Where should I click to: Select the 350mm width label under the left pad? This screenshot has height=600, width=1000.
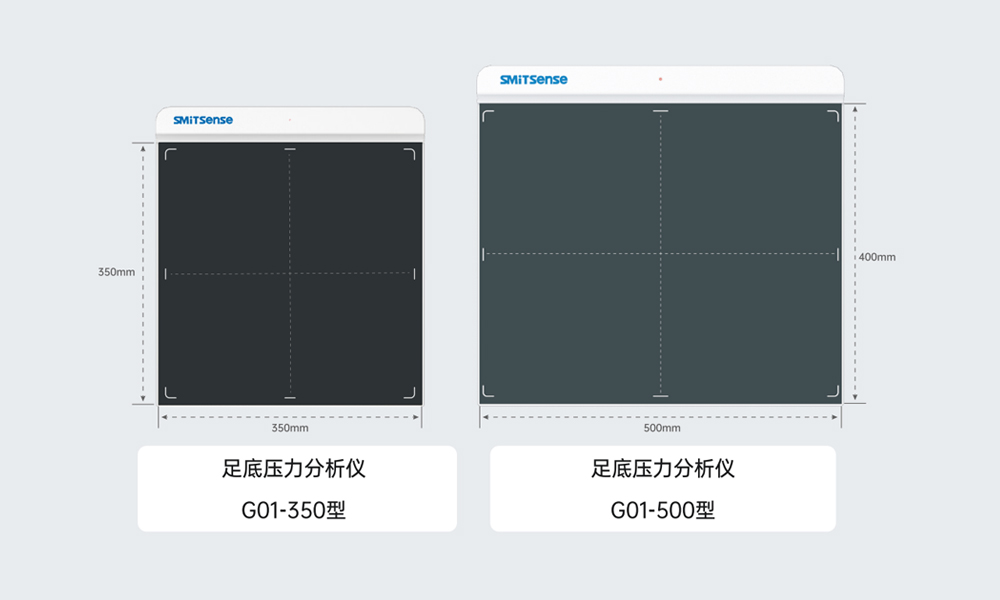pyautogui.click(x=290, y=428)
